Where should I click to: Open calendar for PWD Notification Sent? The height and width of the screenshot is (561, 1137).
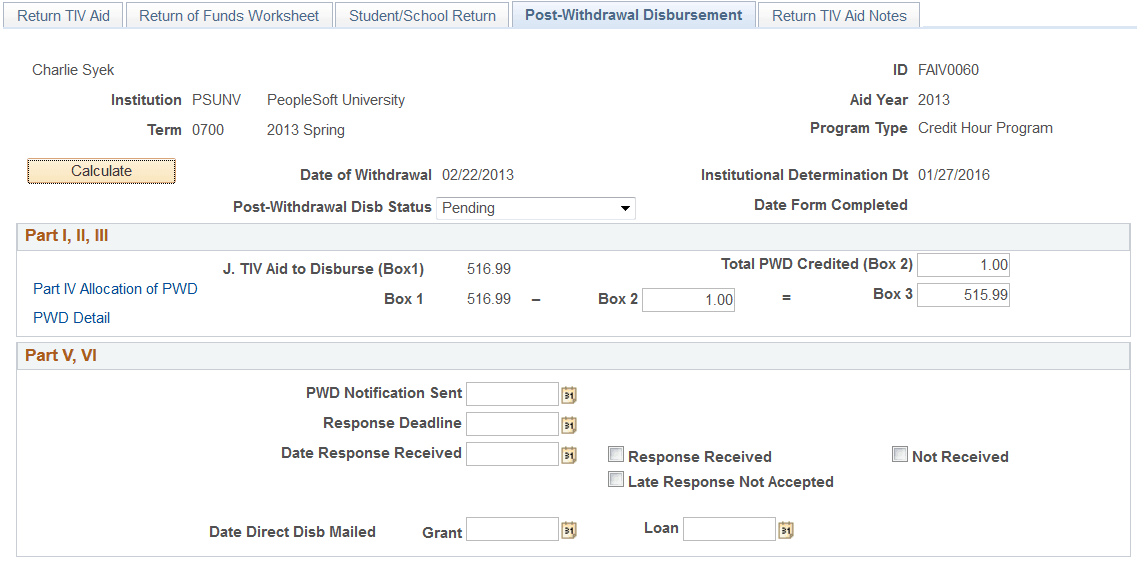click(569, 395)
